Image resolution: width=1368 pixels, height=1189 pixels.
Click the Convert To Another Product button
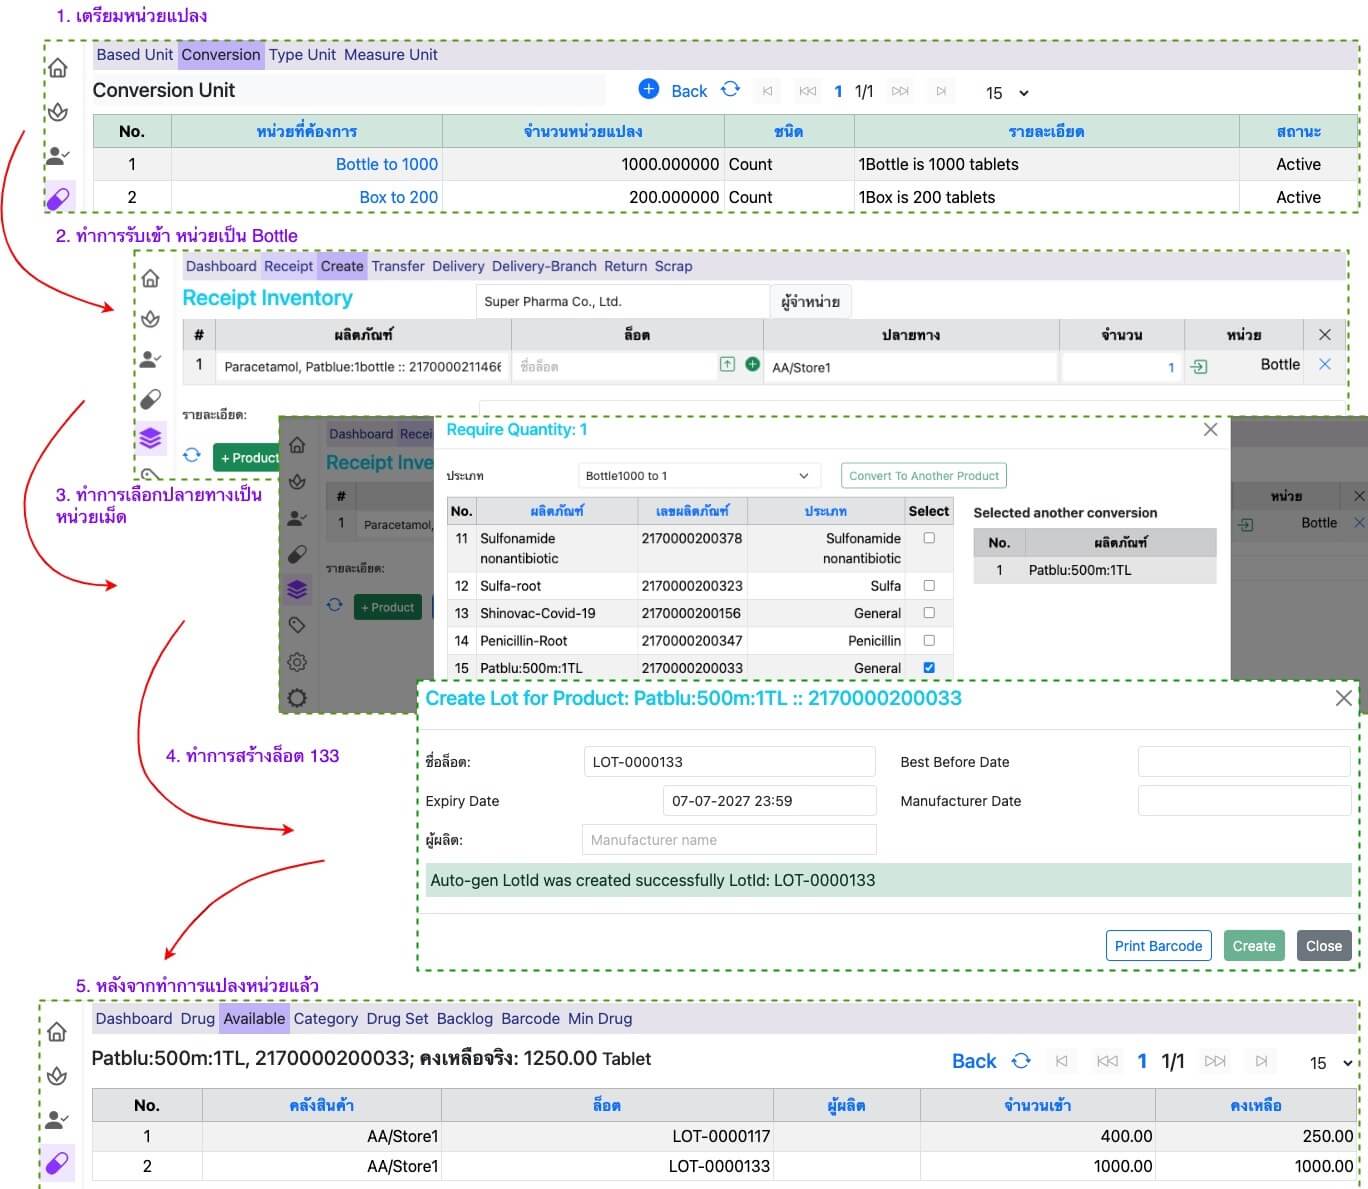click(x=923, y=476)
